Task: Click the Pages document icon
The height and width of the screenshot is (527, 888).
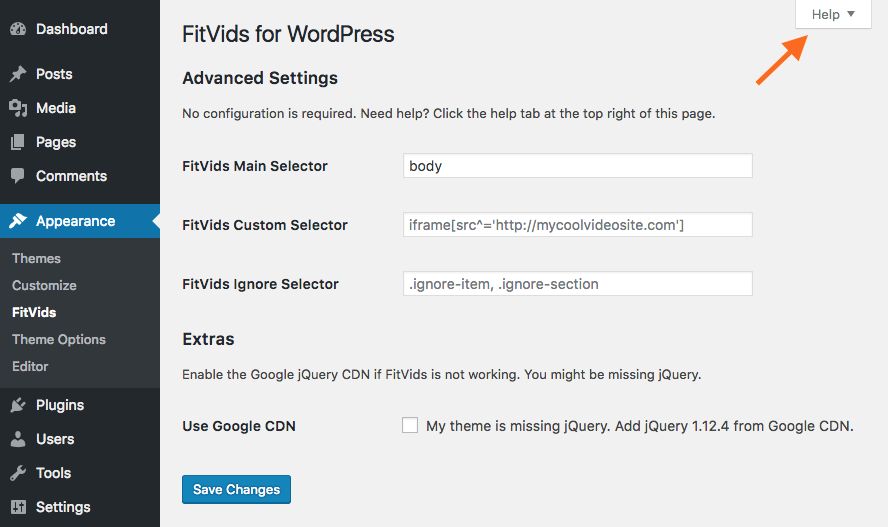Action: coord(18,142)
